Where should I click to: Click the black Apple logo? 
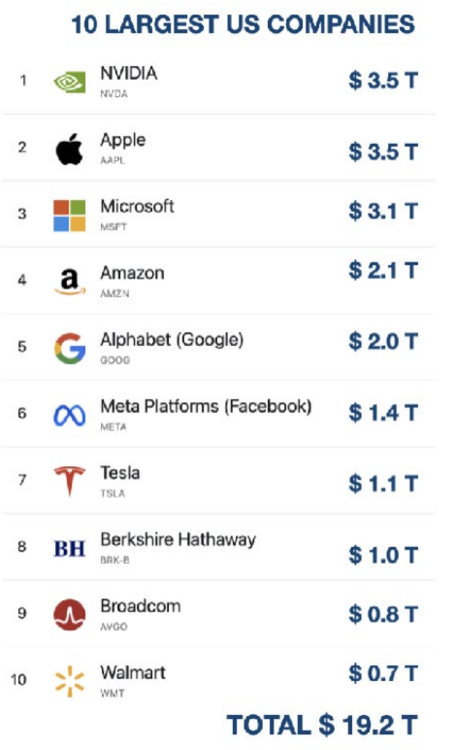[69, 149]
